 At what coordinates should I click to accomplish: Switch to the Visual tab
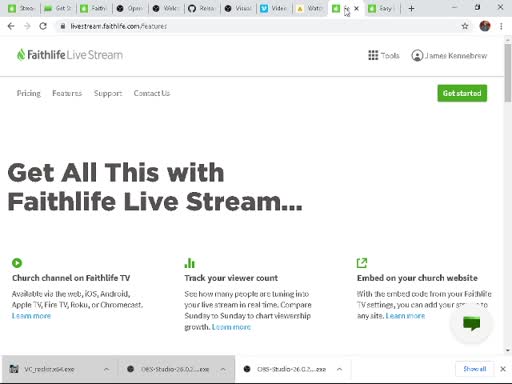237,9
